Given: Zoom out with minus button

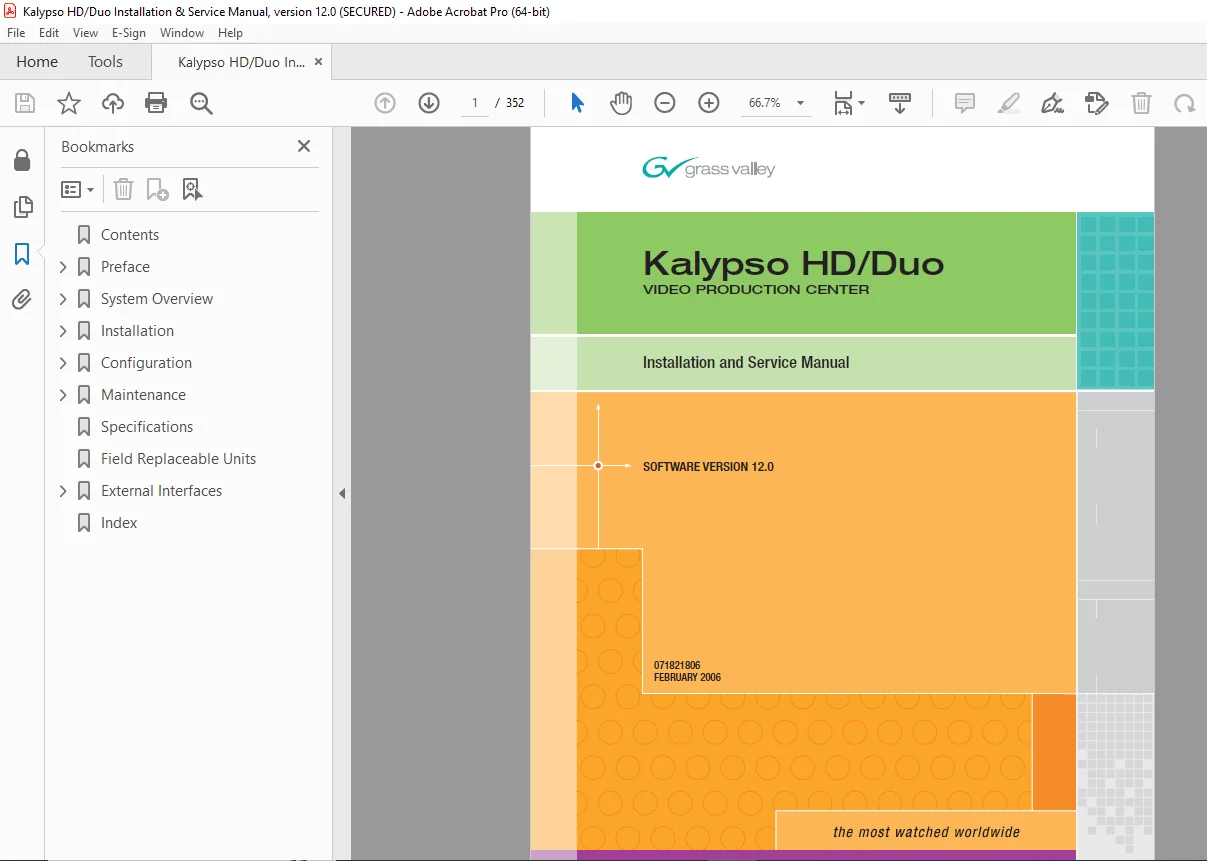Looking at the screenshot, I should click(665, 103).
